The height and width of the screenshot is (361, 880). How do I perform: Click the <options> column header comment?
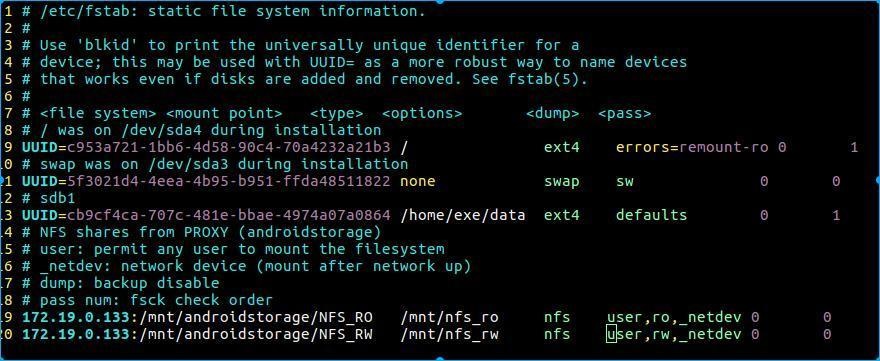422,113
